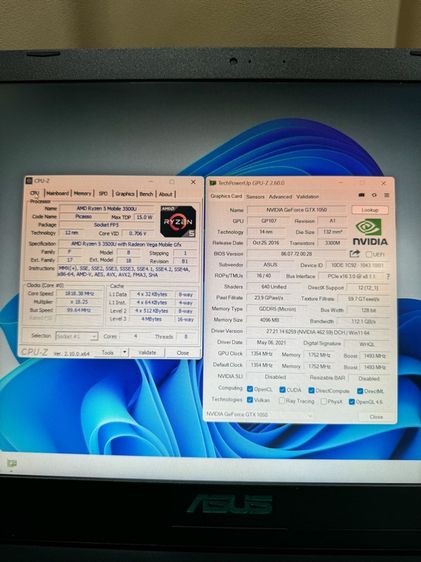Click the NVIDIA logo in GPU-Z
Image resolution: width=421 pixels, height=562 pixels.
[370, 232]
